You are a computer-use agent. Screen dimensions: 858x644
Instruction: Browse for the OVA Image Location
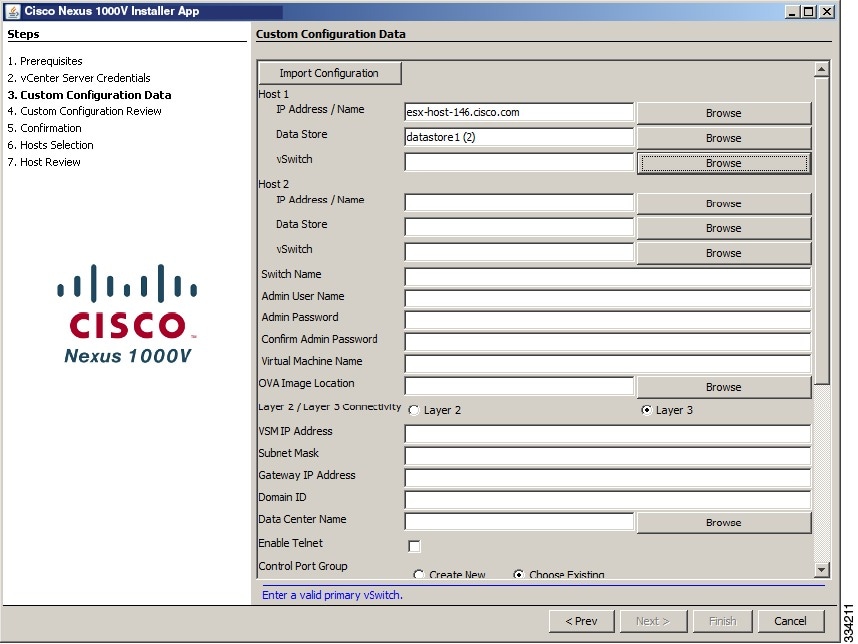pos(723,387)
